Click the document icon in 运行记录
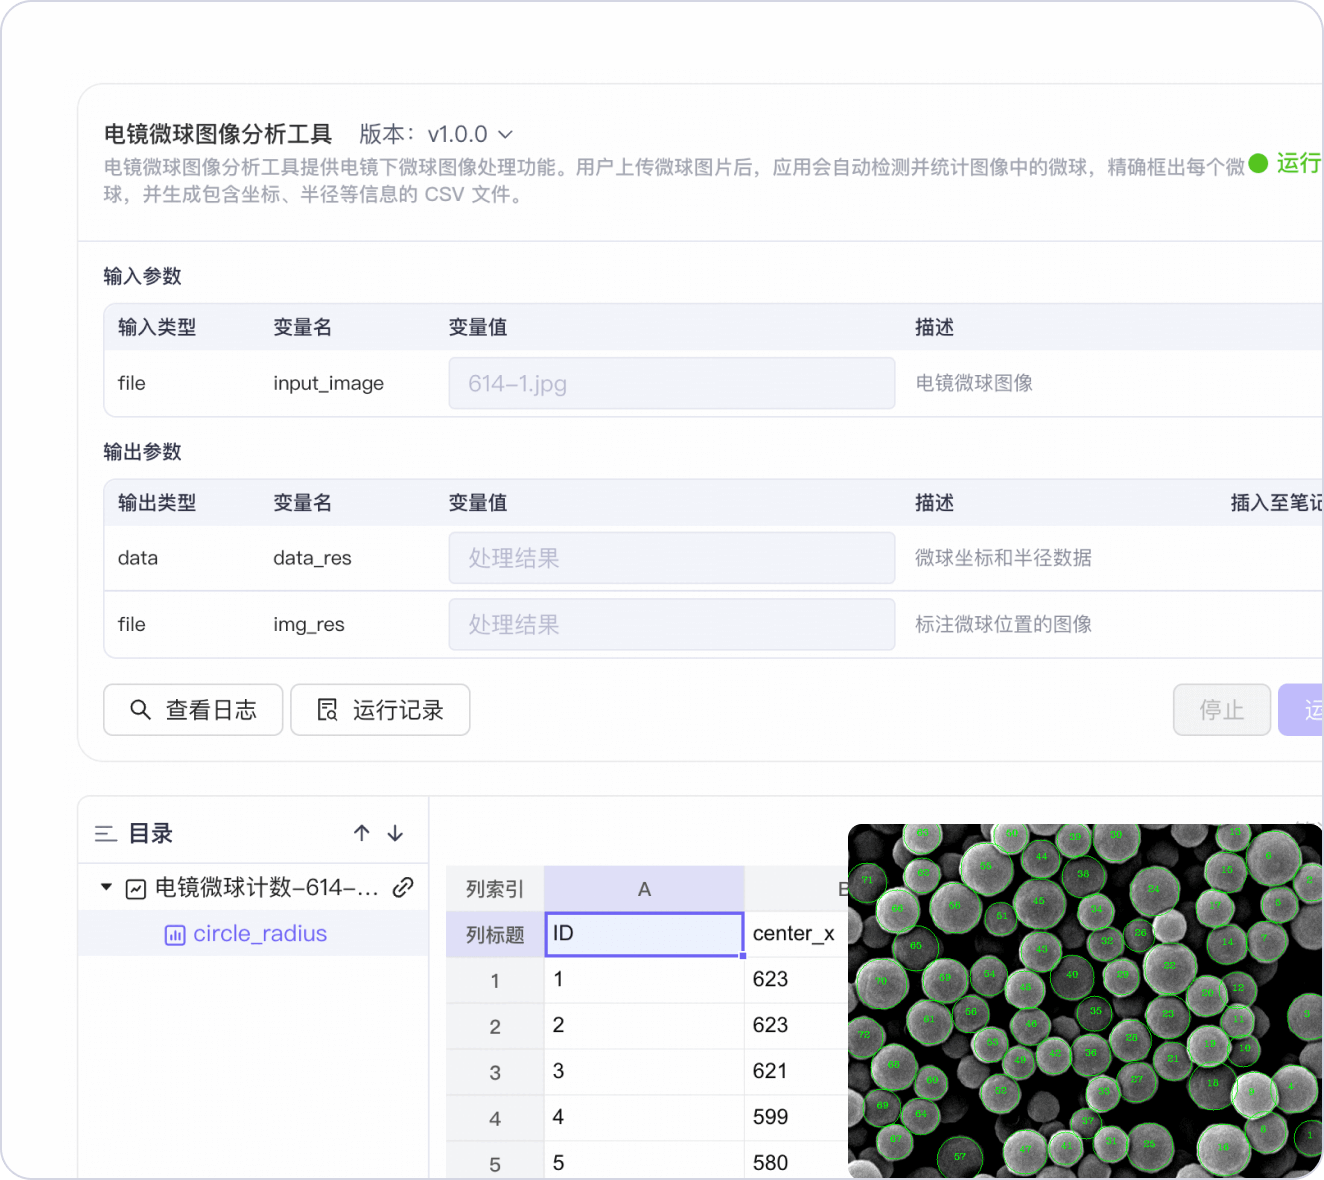1324x1180 pixels. pyautogui.click(x=327, y=710)
